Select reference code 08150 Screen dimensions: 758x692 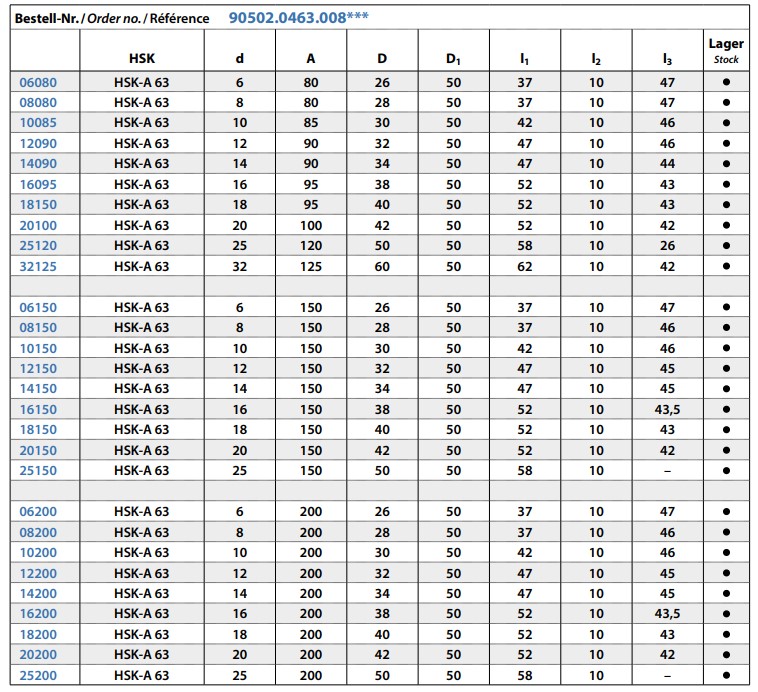[38, 328]
